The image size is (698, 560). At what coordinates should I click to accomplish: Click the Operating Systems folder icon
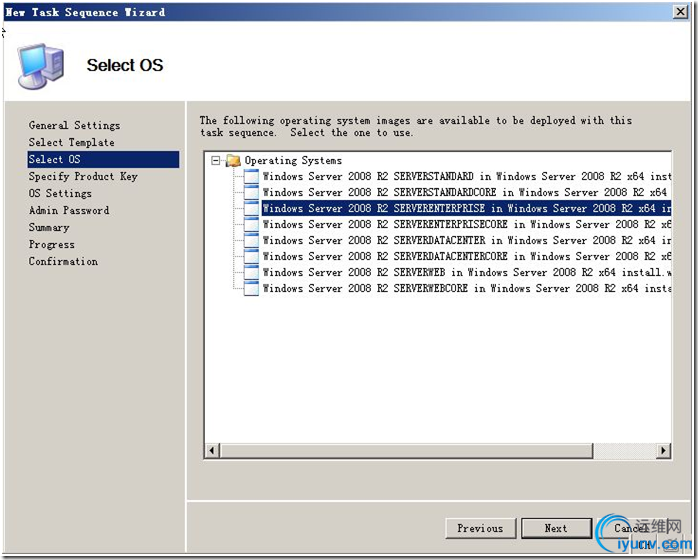(x=233, y=160)
